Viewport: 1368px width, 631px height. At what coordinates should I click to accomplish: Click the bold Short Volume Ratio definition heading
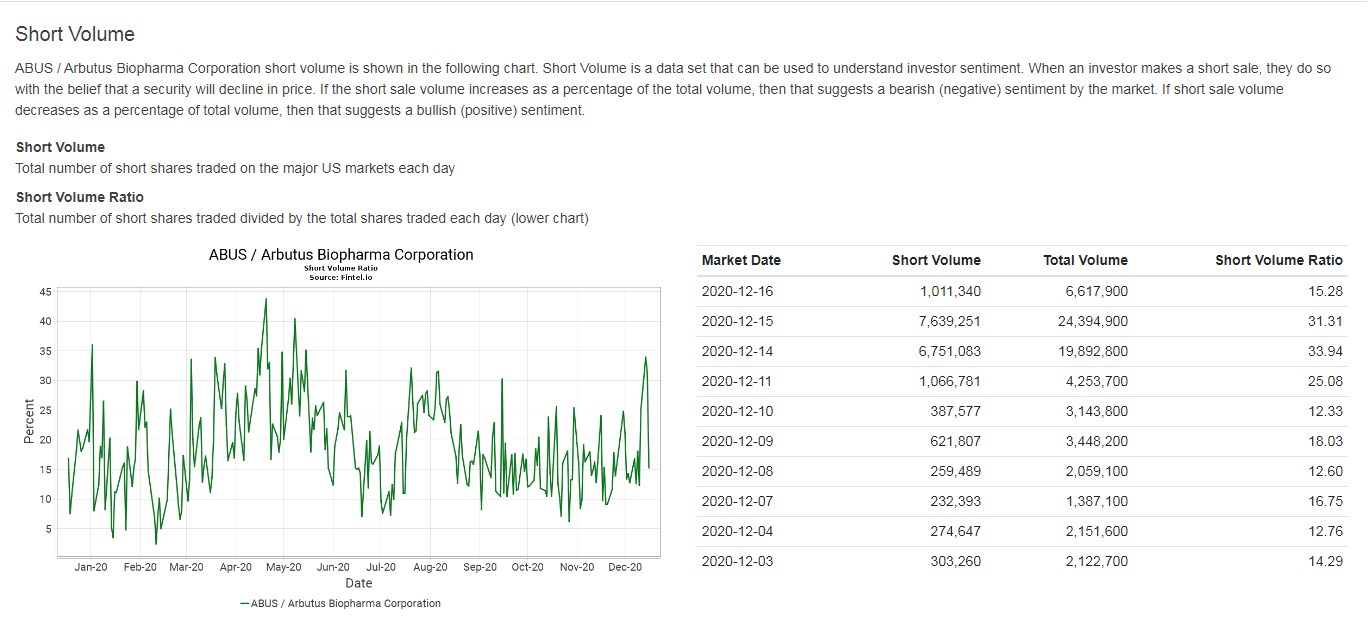coord(80,197)
